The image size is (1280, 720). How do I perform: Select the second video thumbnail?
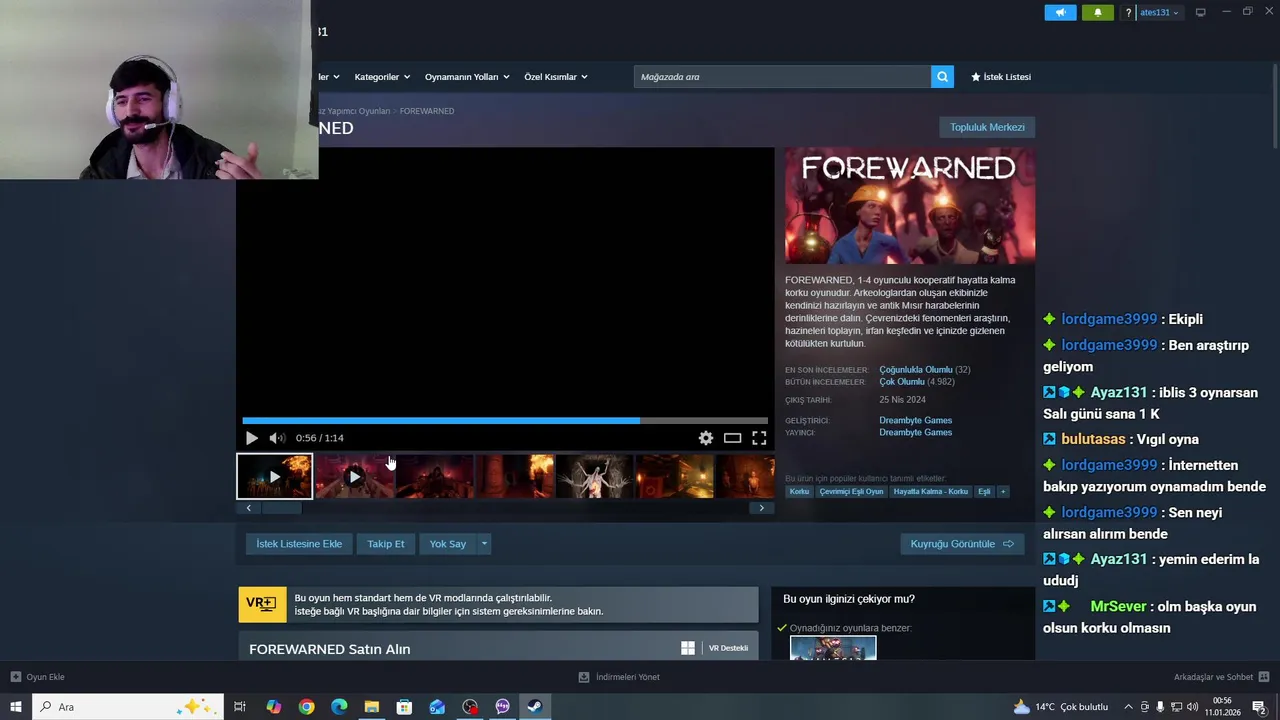(x=354, y=476)
